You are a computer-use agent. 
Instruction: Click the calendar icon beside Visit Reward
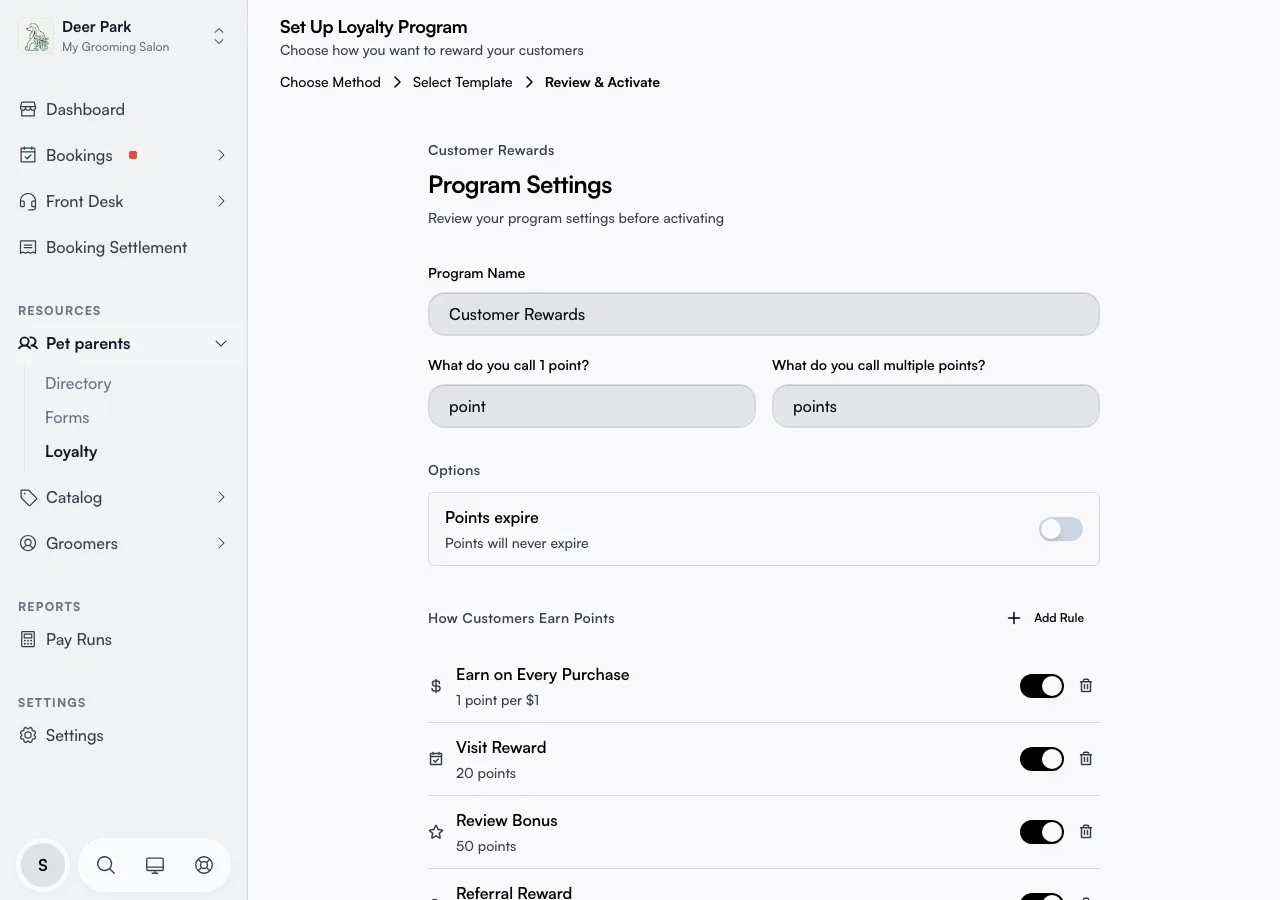pos(436,759)
